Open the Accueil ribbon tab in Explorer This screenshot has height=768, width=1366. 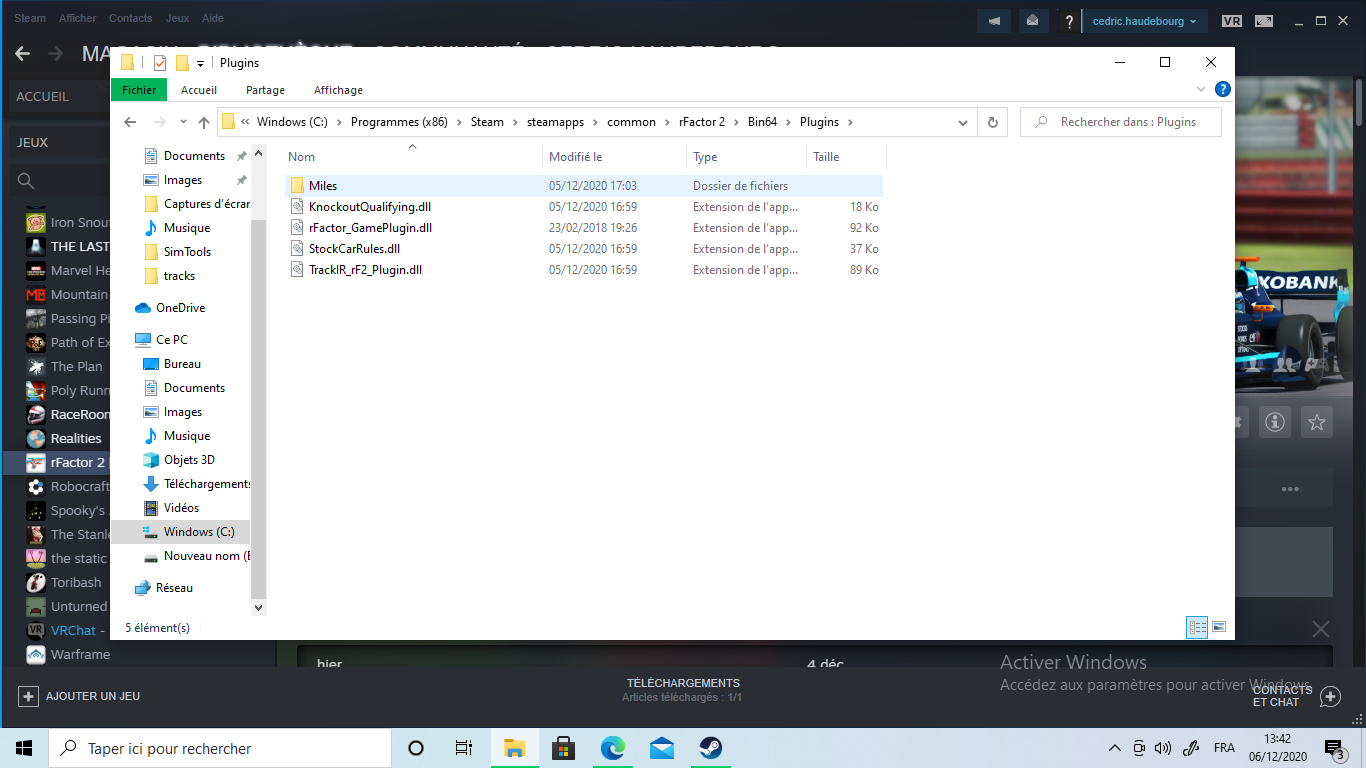[x=199, y=90]
